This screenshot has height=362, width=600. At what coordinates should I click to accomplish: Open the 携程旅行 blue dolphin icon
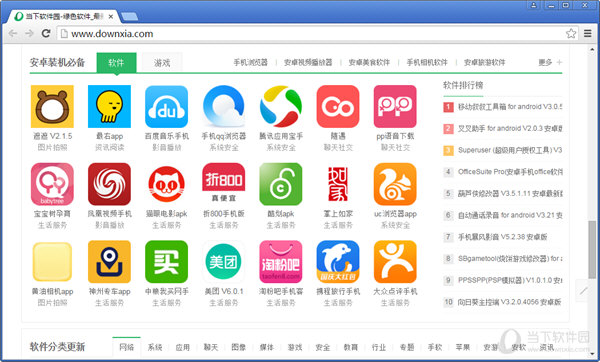[x=338, y=262]
